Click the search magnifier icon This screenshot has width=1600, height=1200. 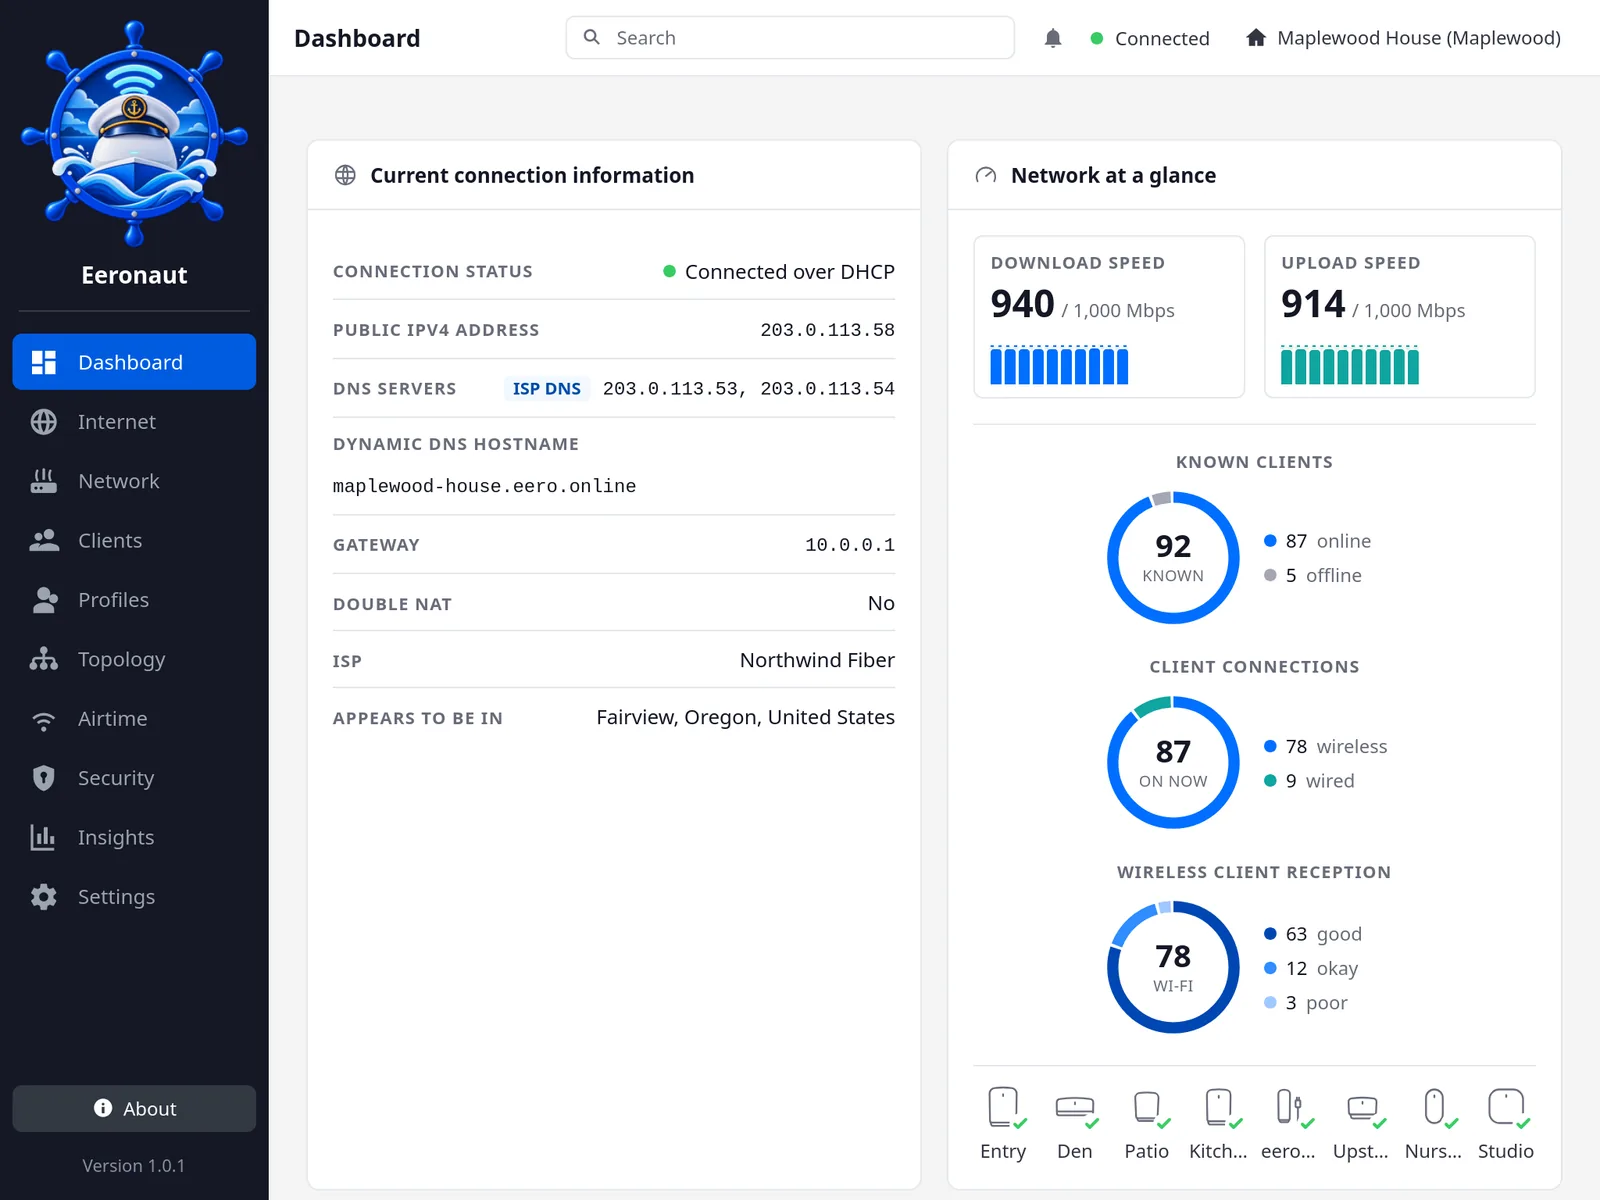click(592, 37)
